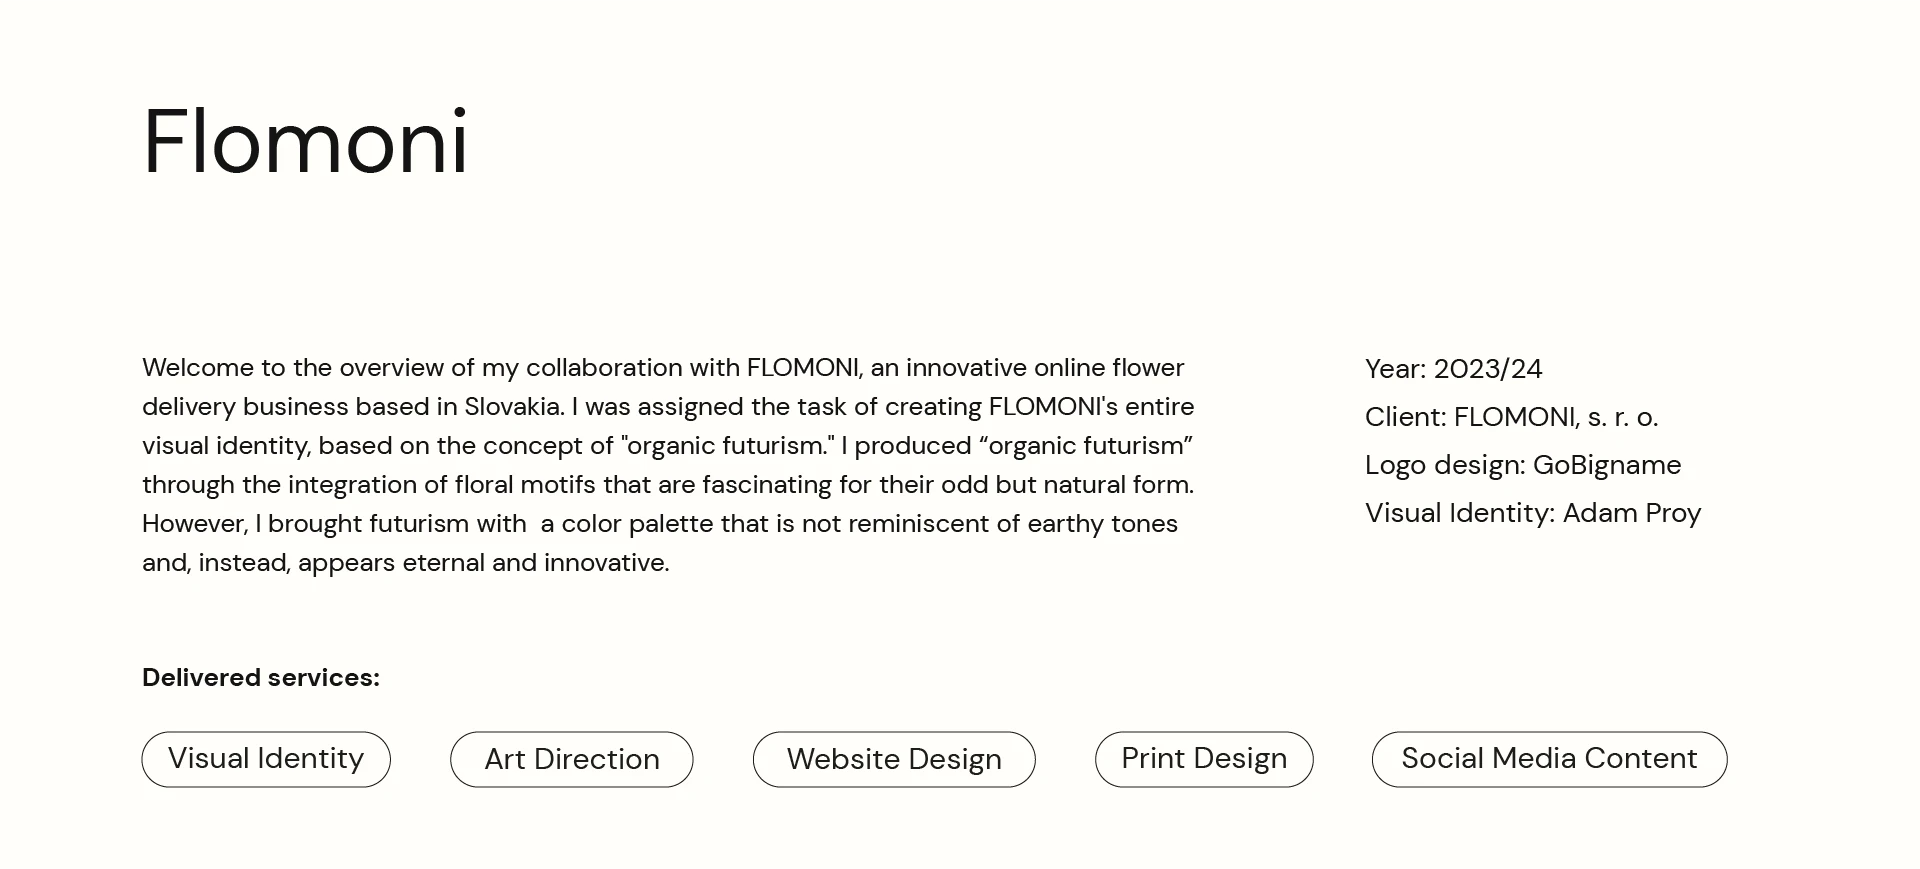The image size is (1920, 869).
Task: Click the Visual Identity pill
Action: pos(266,759)
